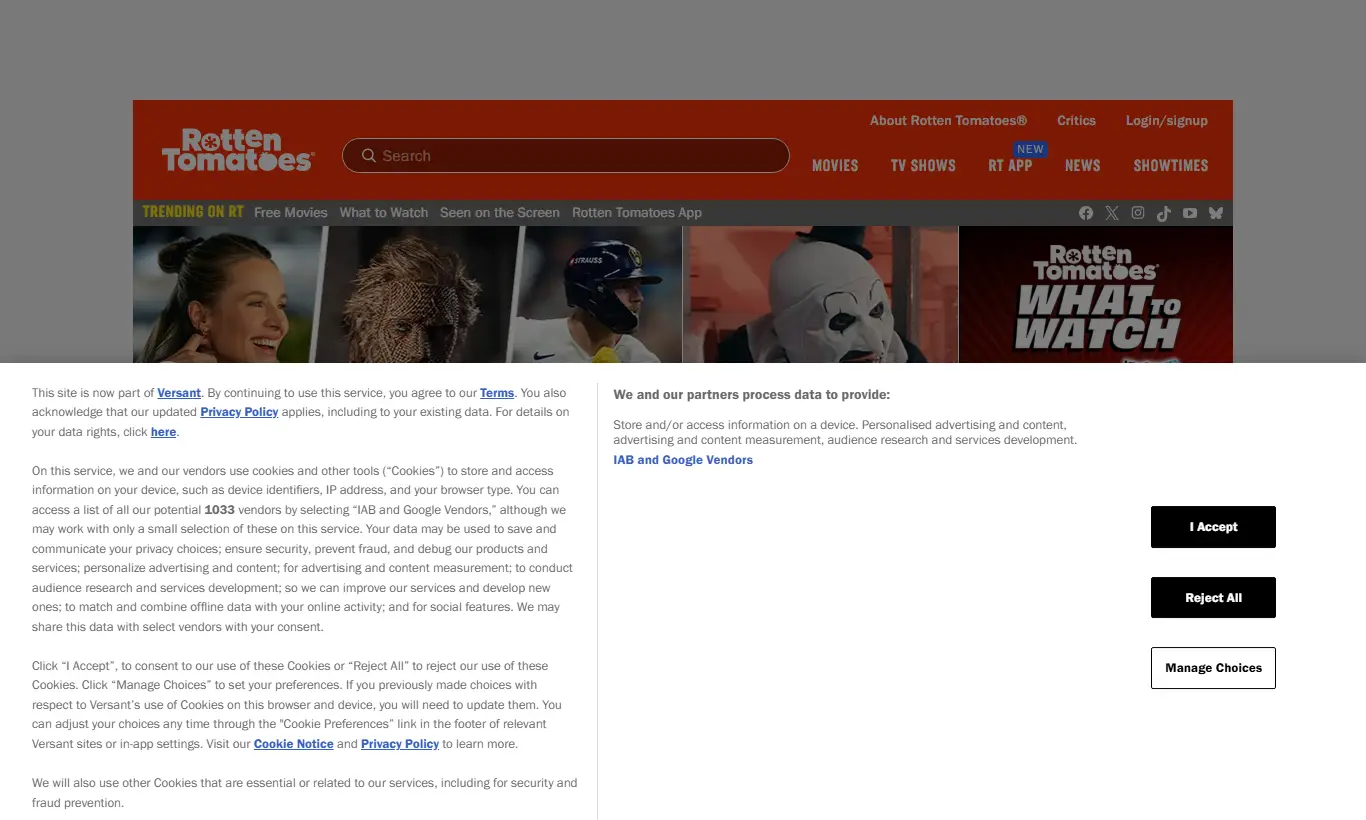The image size is (1366, 820).
Task: Open About Rotten Tomatoes link
Action: 948,120
